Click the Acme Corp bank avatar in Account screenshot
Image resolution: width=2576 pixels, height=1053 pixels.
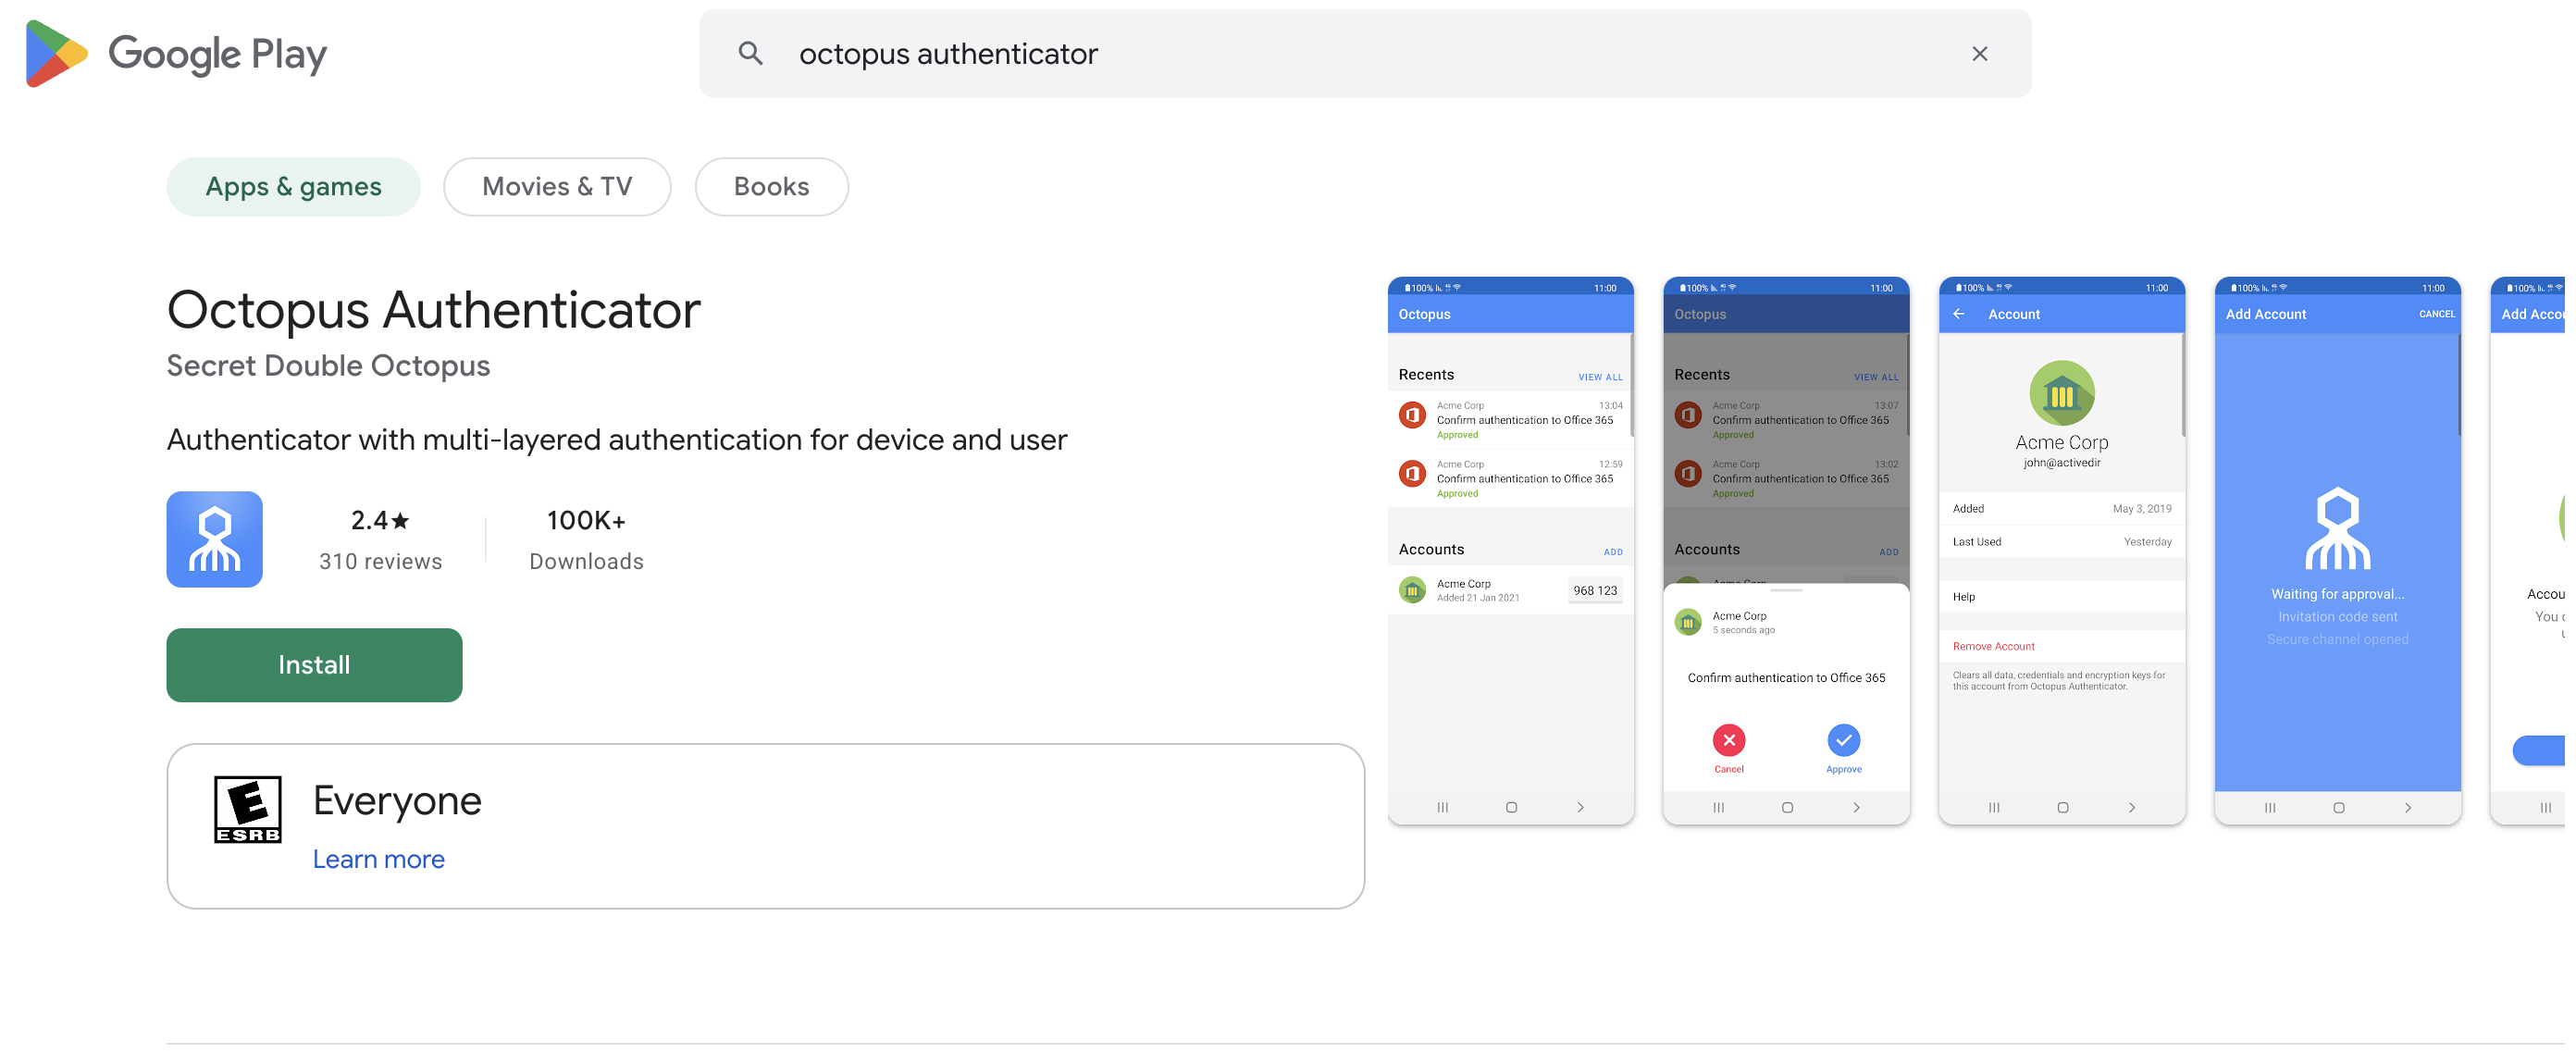2062,394
